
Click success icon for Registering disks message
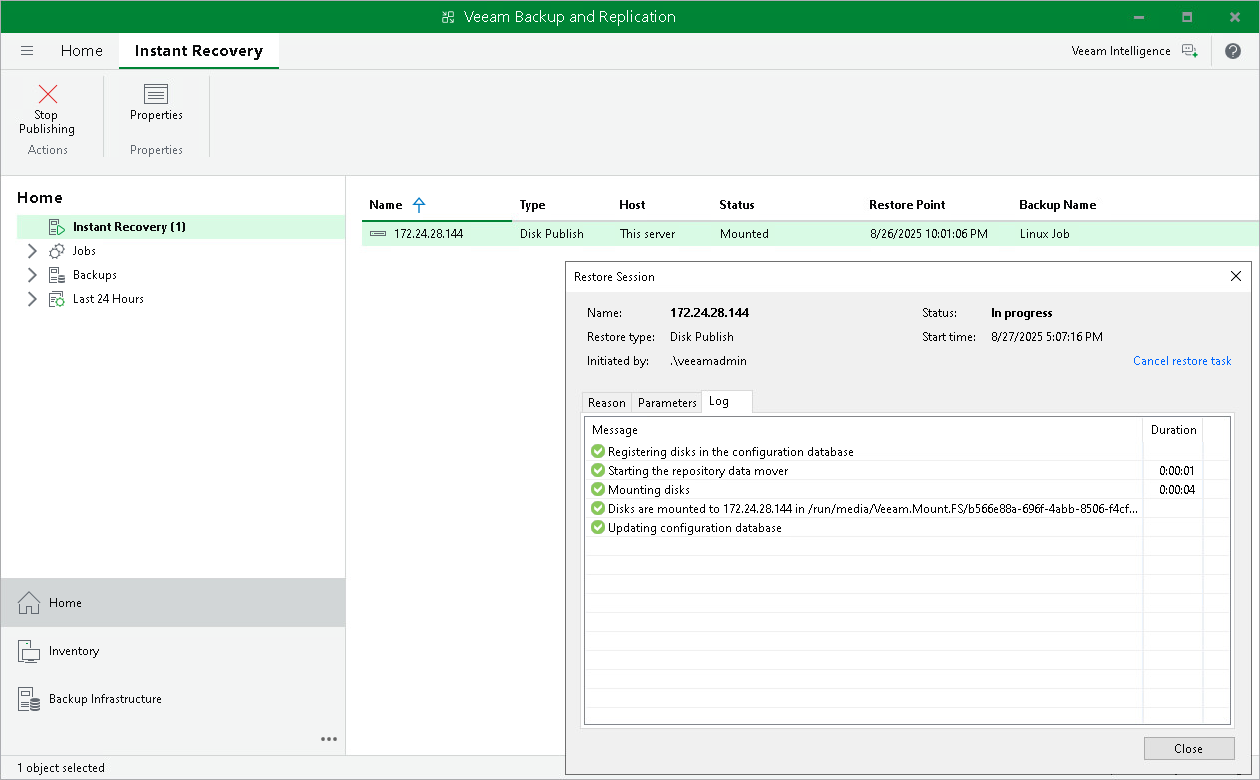click(598, 452)
